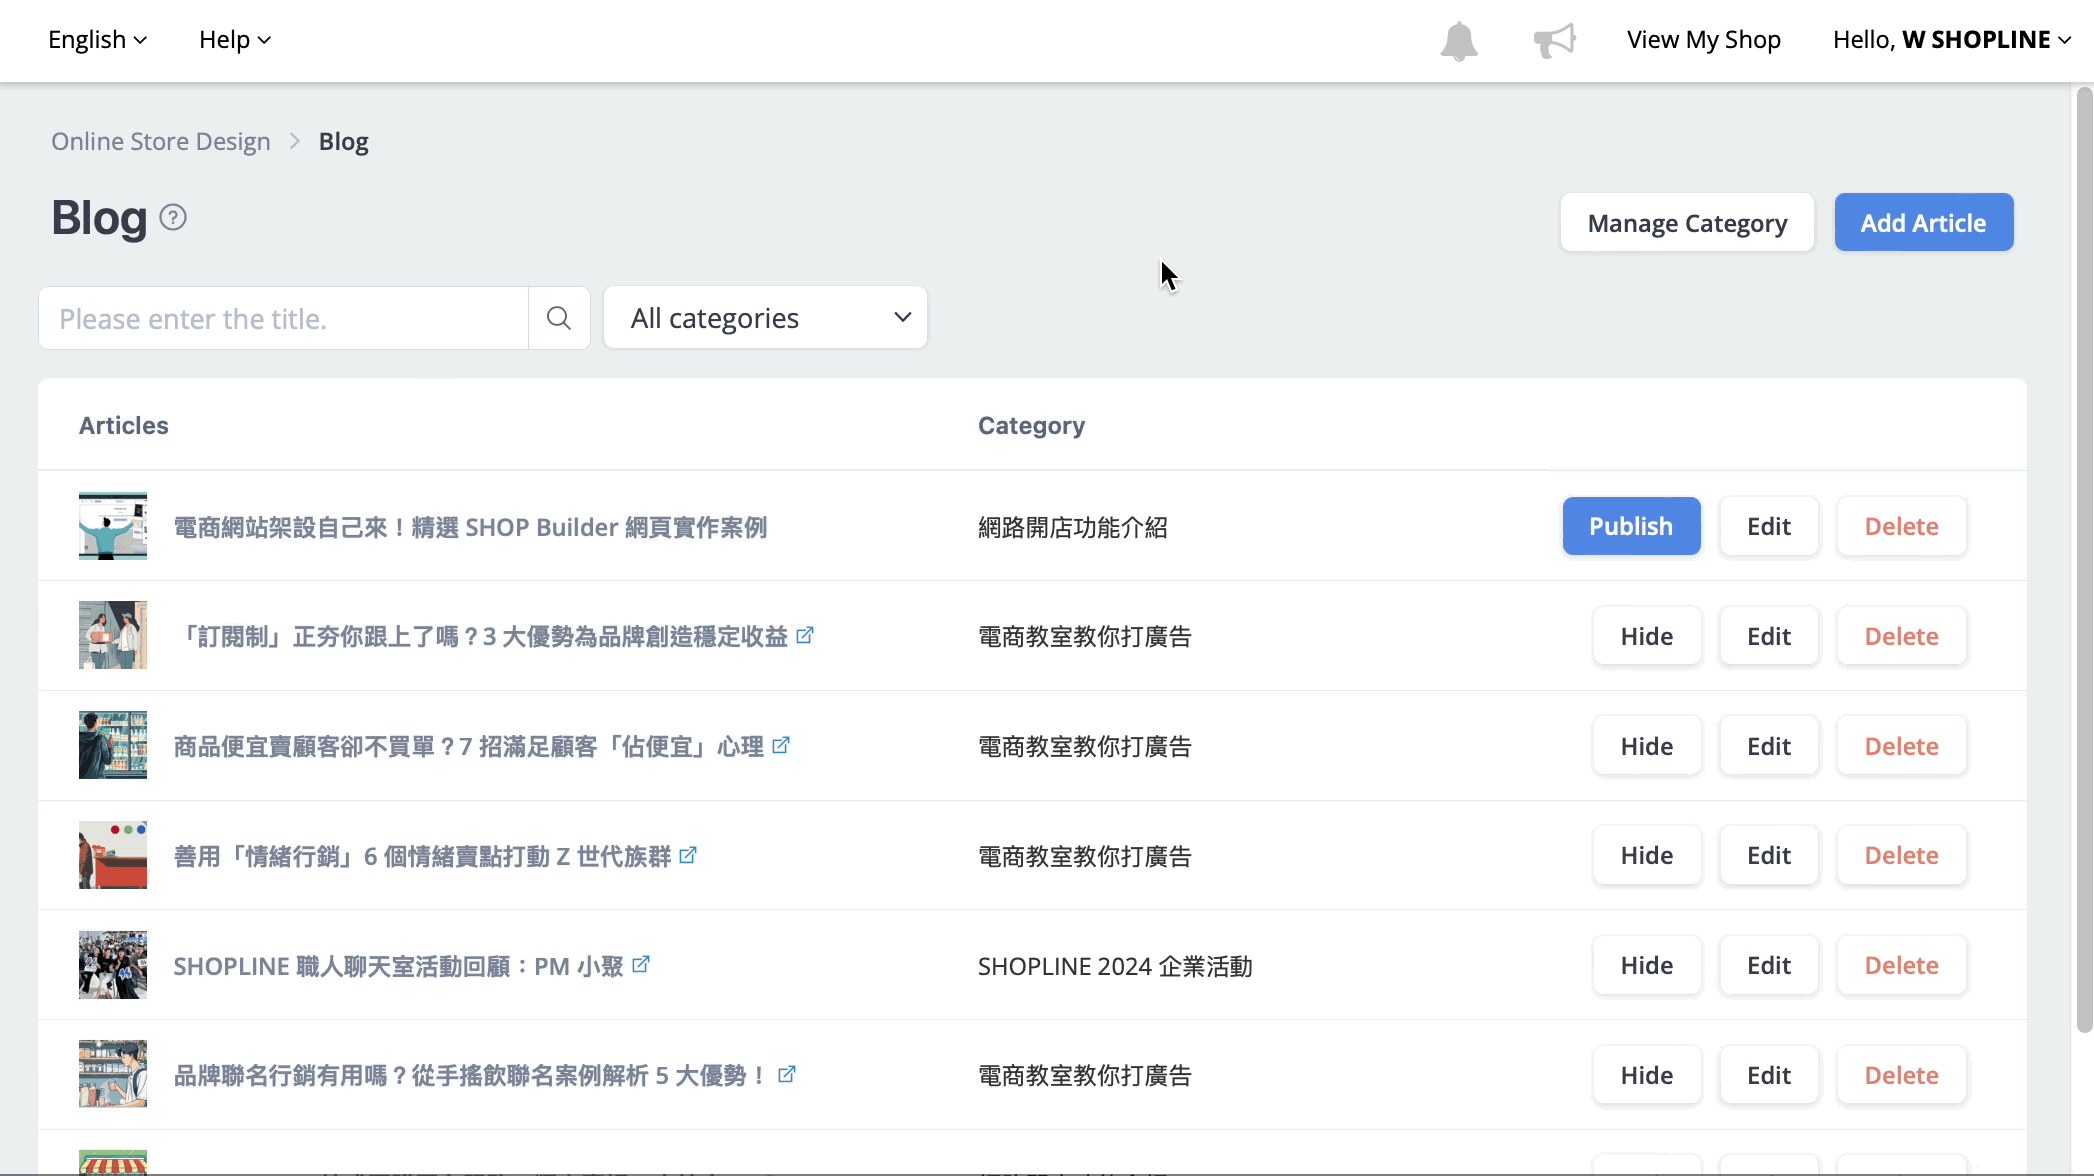The width and height of the screenshot is (2094, 1176).
Task: Edit the SHOP Builder 網頁實作案例 article
Action: coord(1769,526)
